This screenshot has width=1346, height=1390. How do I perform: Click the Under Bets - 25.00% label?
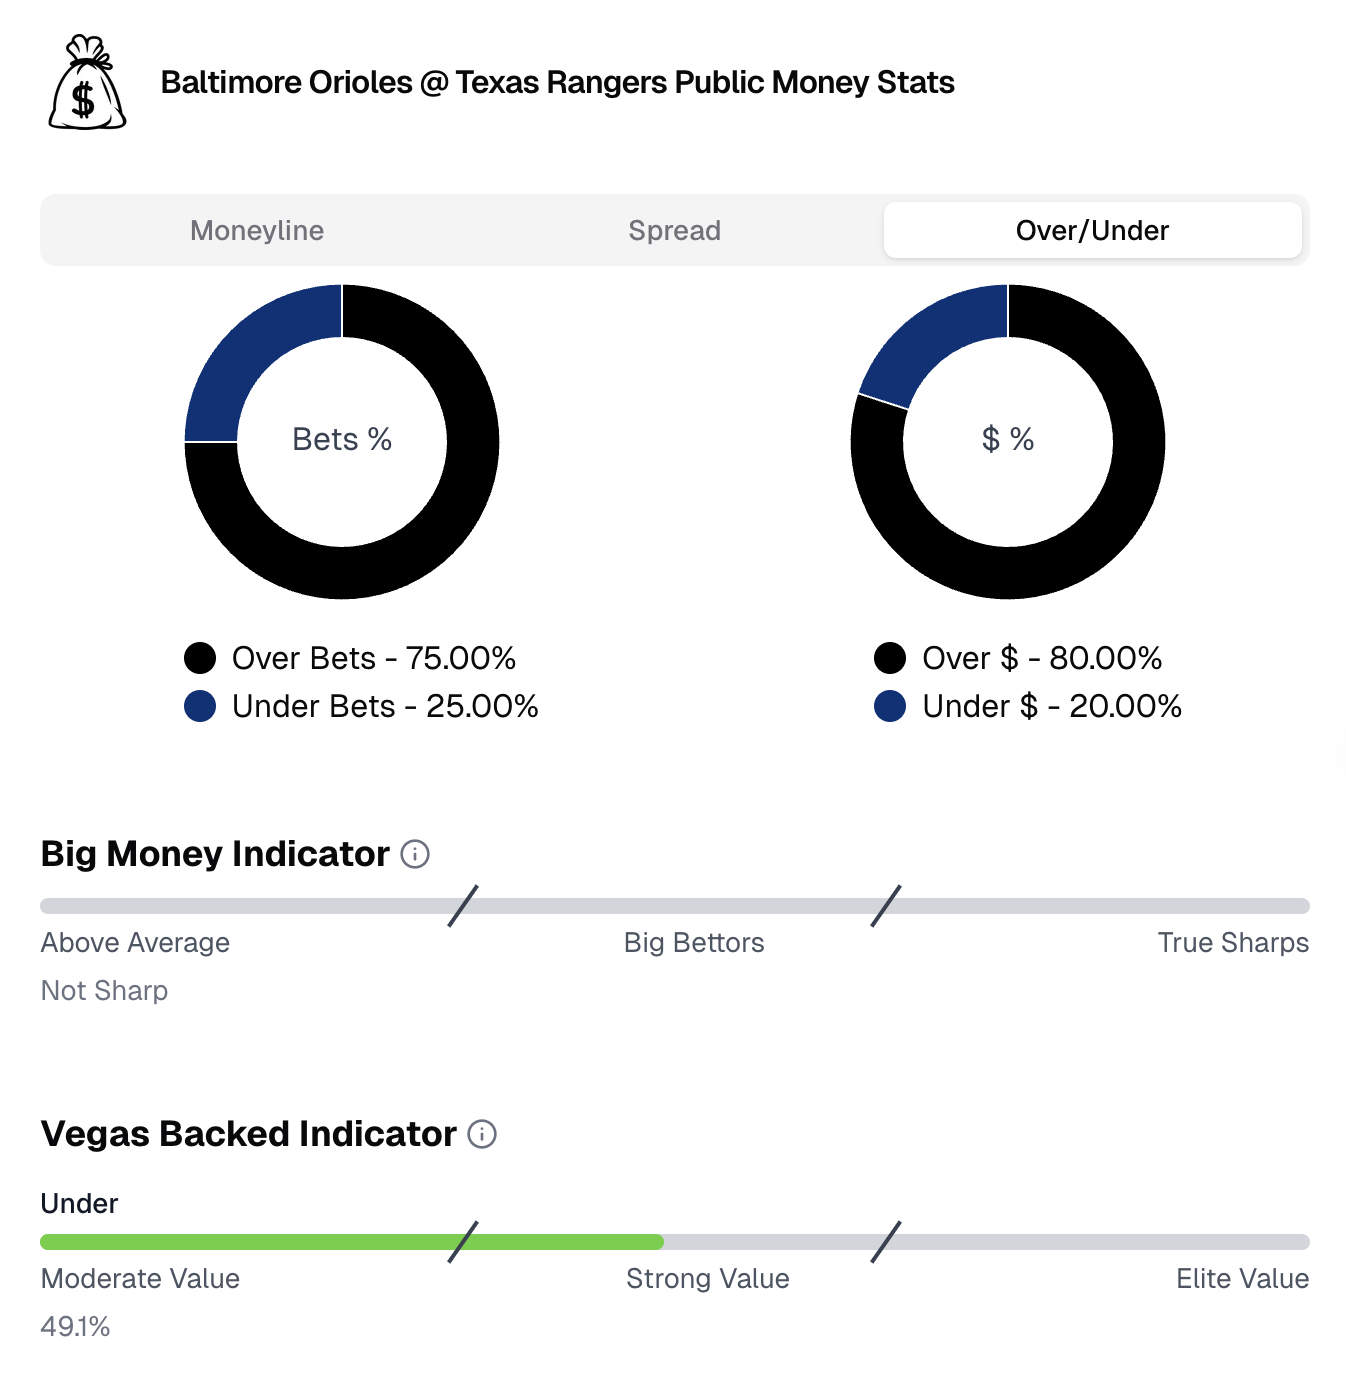385,706
